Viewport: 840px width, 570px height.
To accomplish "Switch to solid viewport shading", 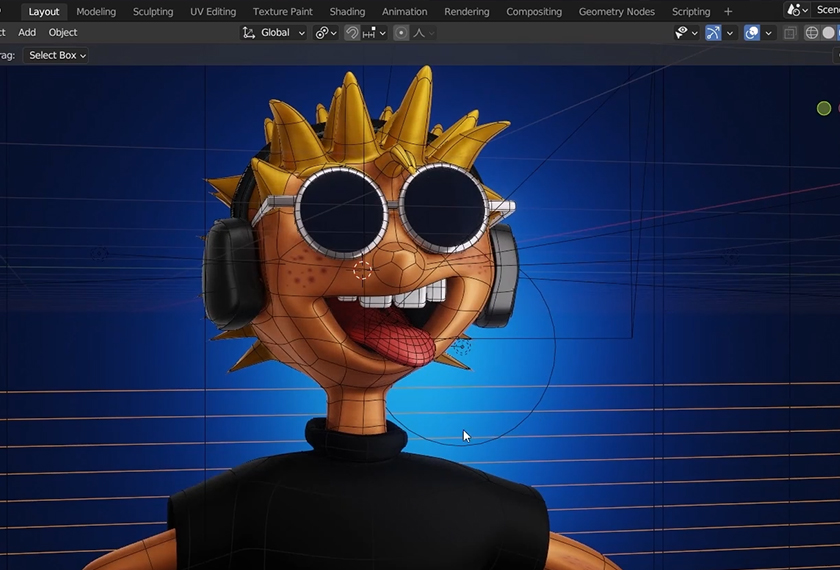I will [x=828, y=33].
